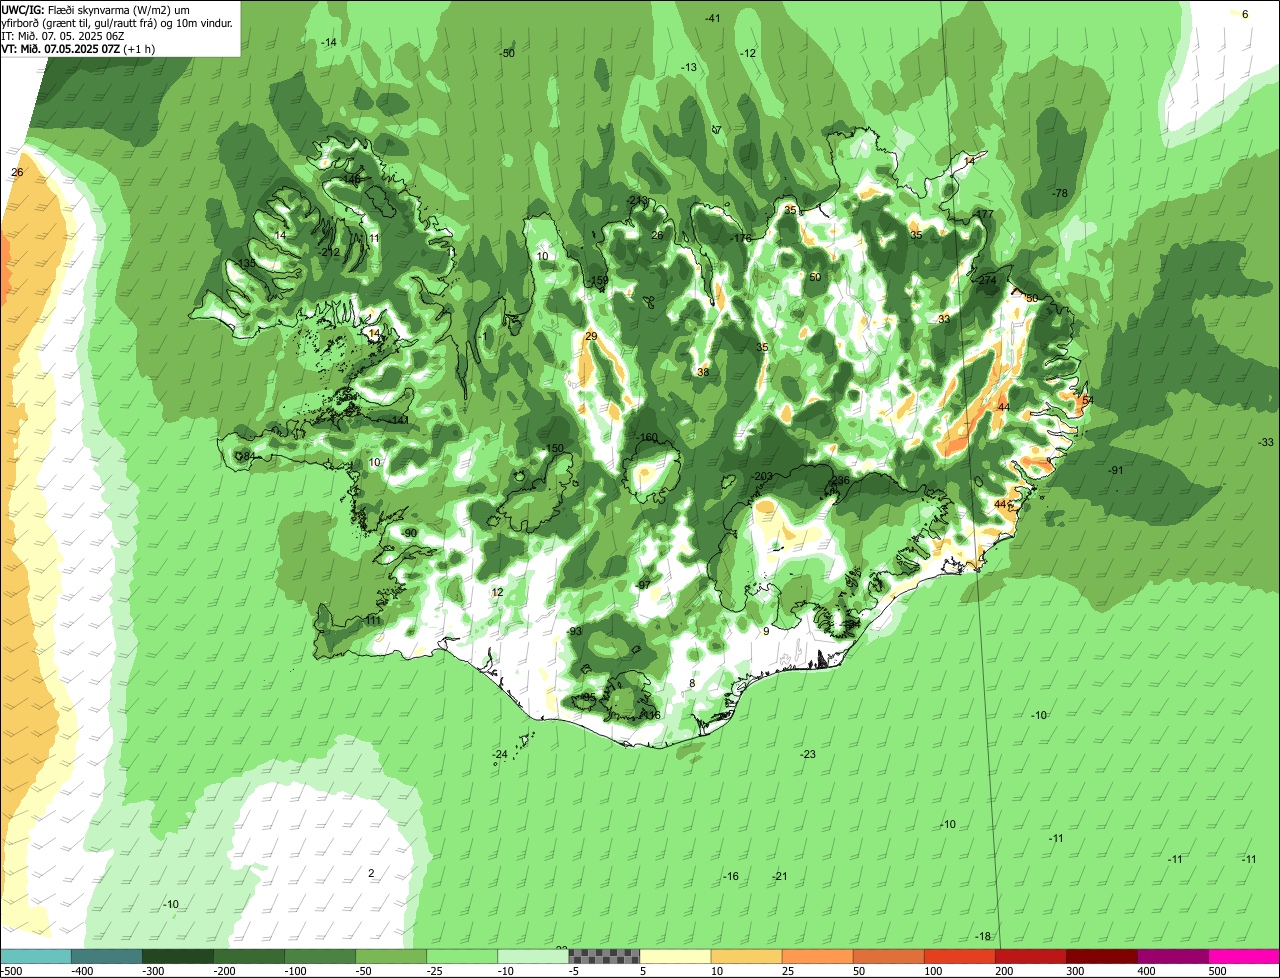Click the "-21" value in the southern sea
The image size is (1280, 978).
pos(780,877)
